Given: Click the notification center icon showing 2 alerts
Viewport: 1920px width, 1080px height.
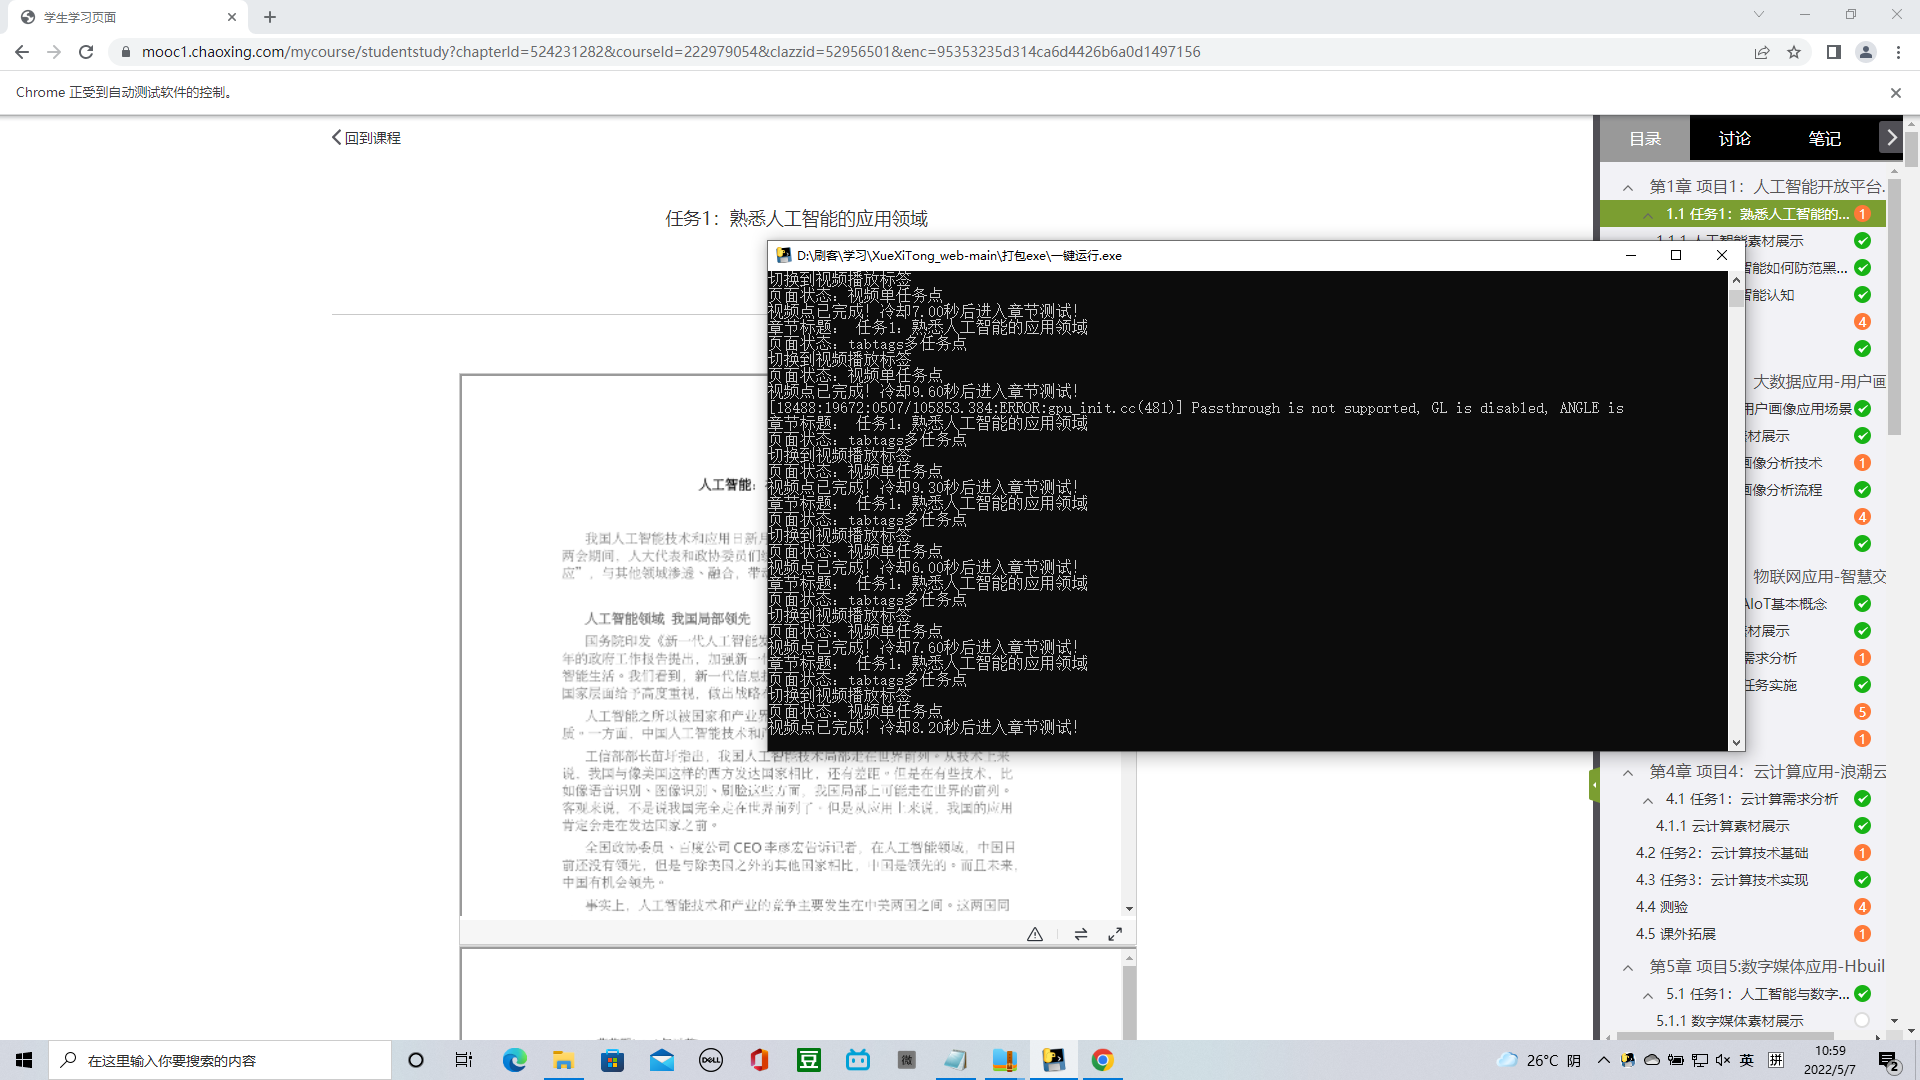Looking at the screenshot, I should click(x=1890, y=1062).
